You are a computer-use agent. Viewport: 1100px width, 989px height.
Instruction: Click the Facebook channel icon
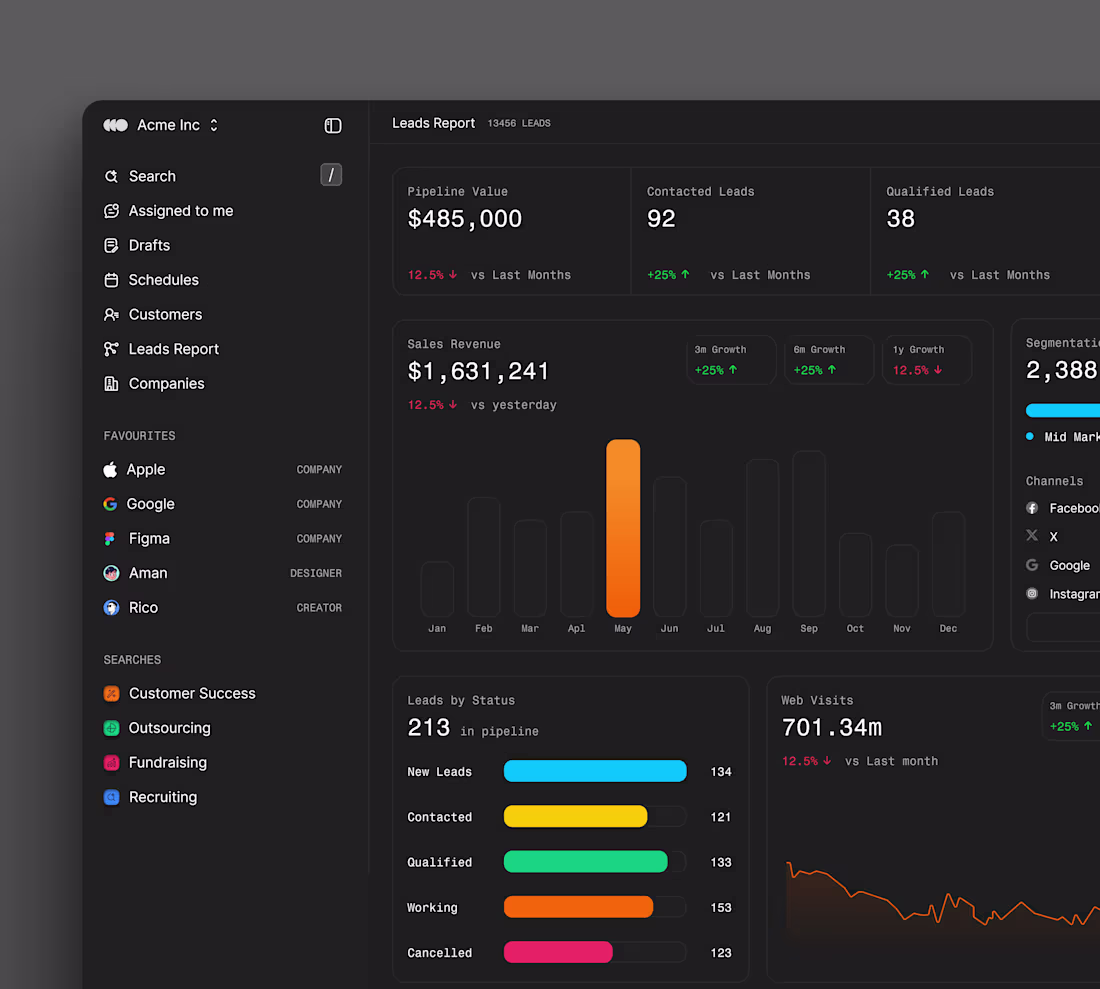coord(1032,508)
